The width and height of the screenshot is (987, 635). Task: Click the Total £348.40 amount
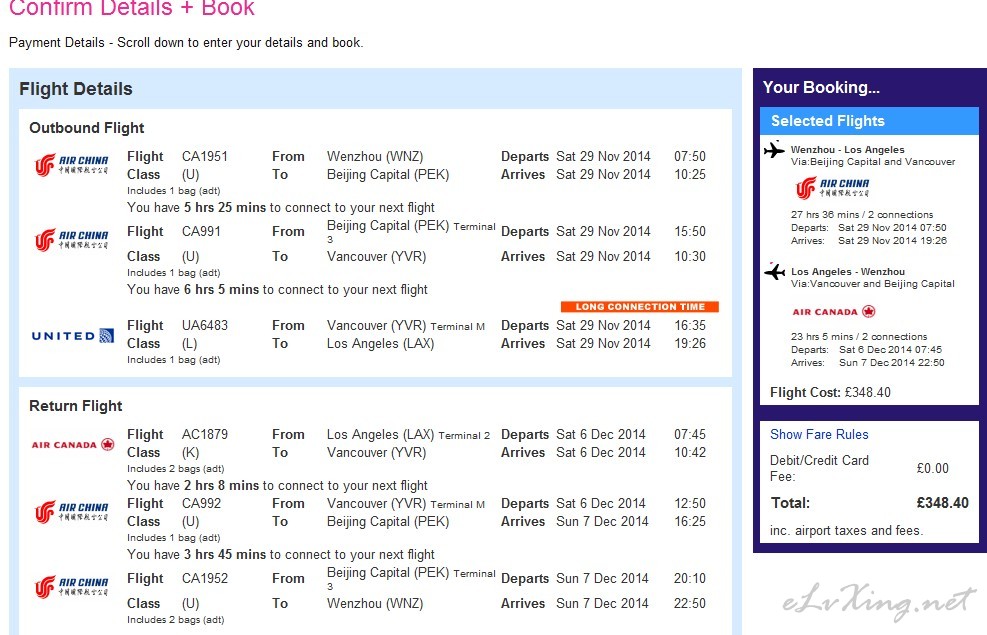(942, 503)
